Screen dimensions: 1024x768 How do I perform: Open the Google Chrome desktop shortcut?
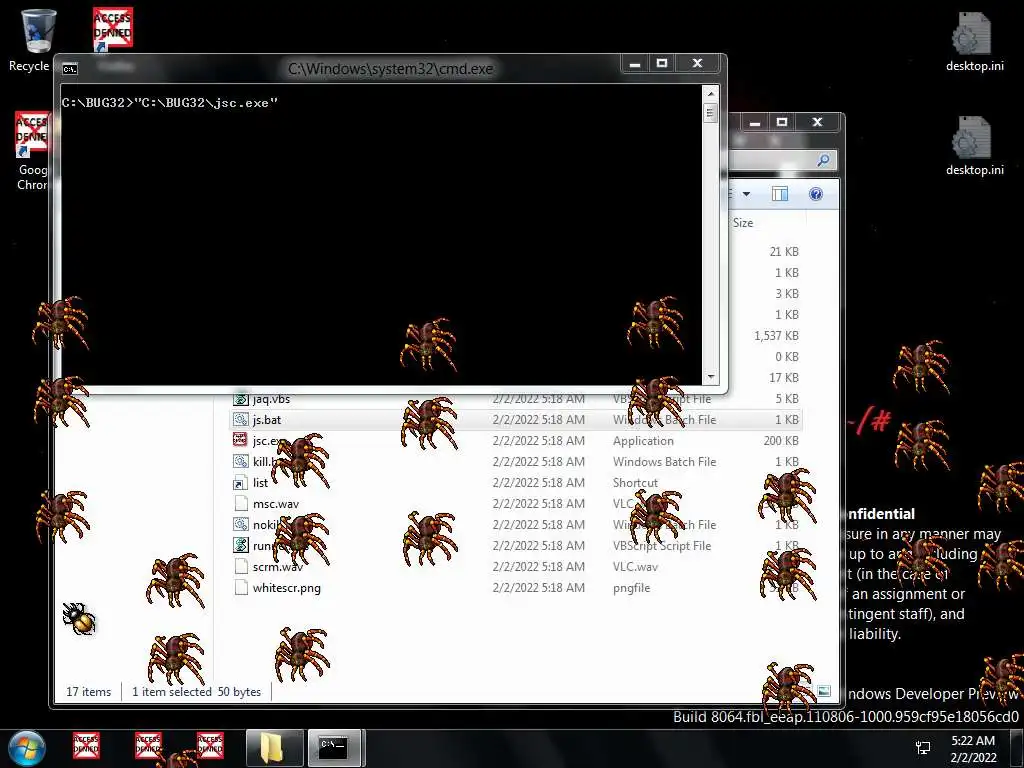[x=33, y=135]
